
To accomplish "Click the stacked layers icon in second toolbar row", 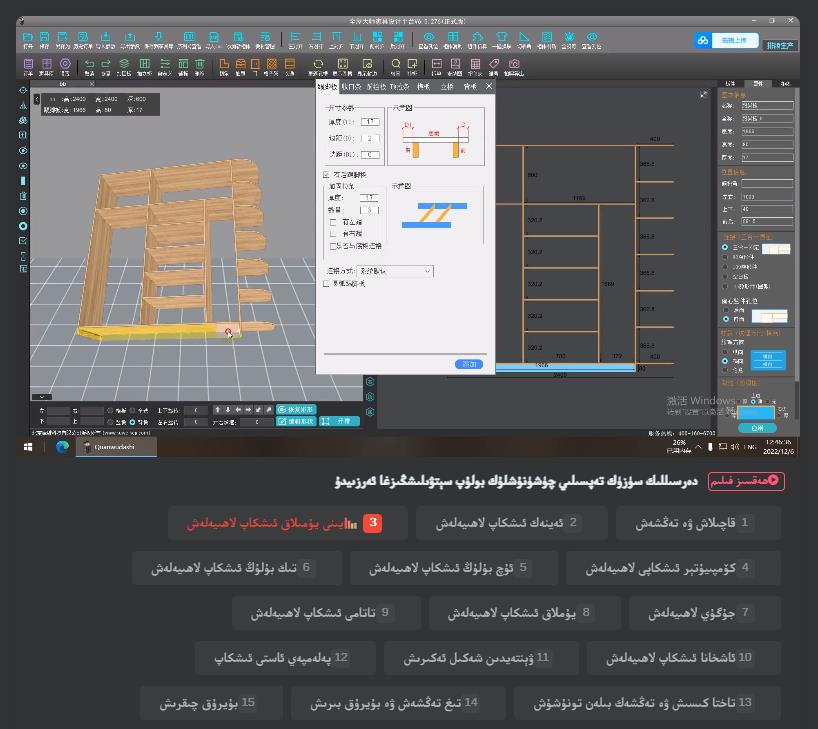I will coord(124,64).
